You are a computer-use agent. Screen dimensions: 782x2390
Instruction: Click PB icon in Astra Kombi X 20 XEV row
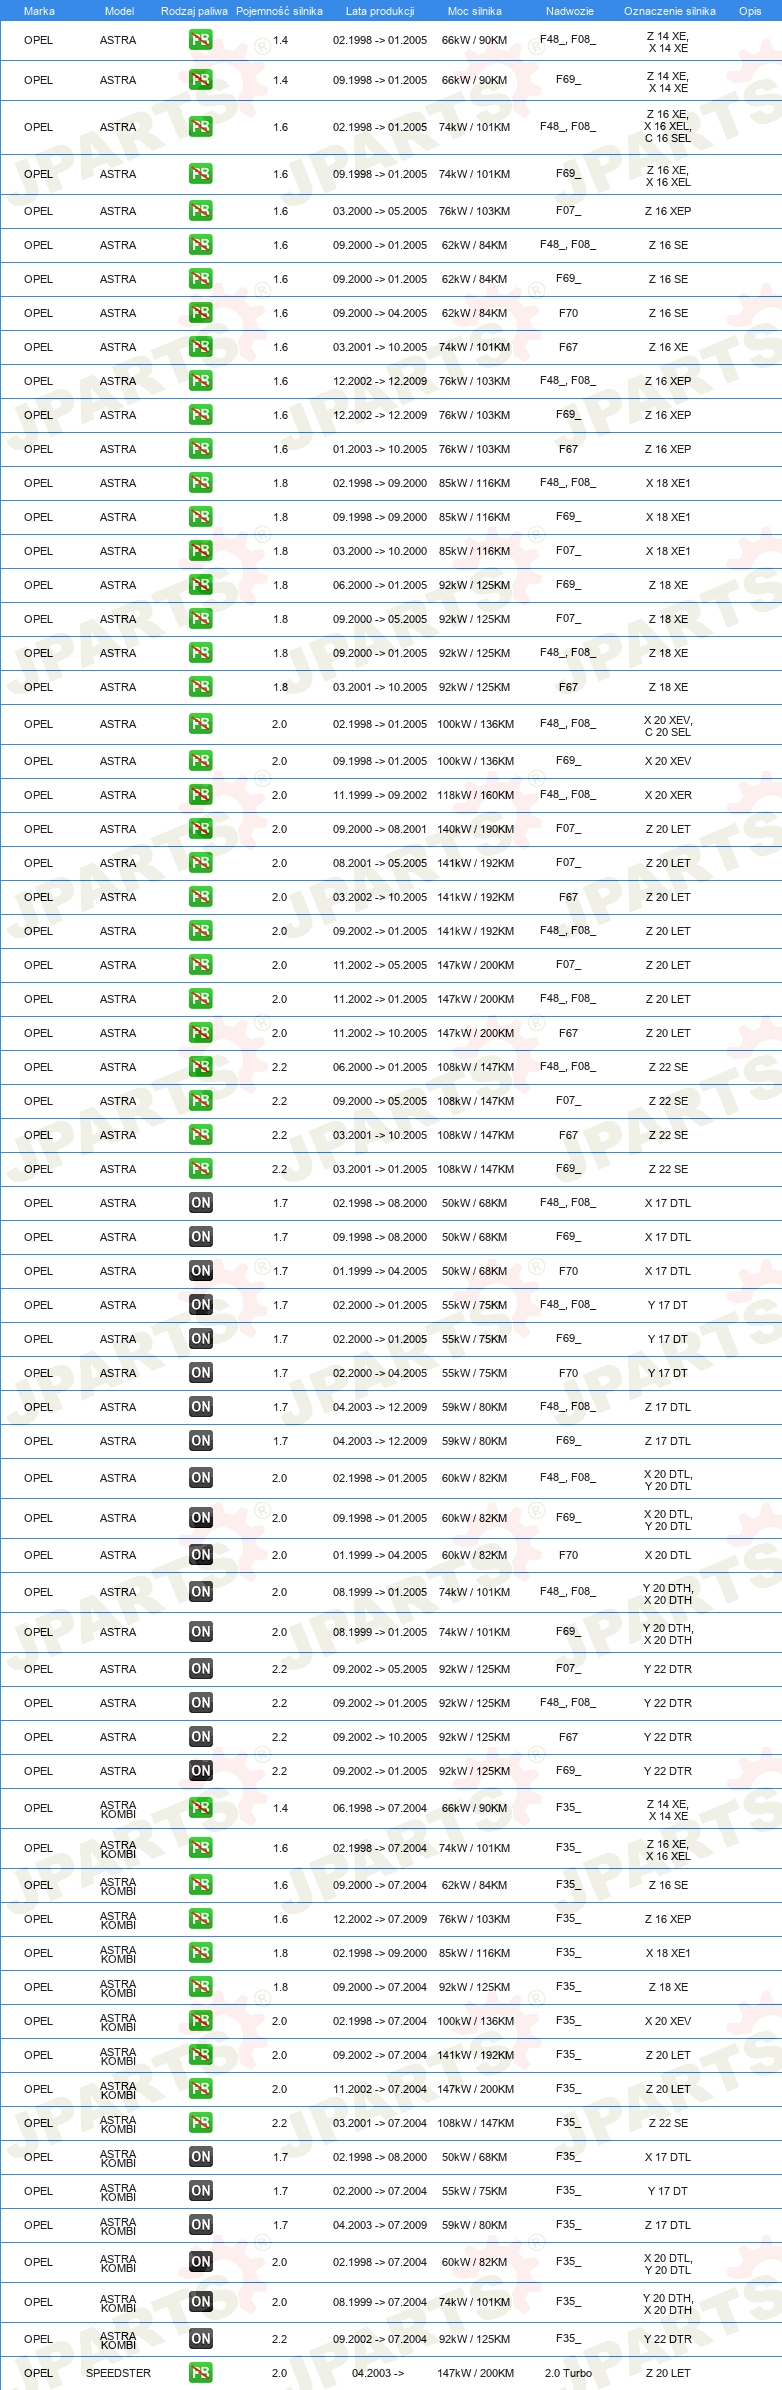(x=200, y=2021)
